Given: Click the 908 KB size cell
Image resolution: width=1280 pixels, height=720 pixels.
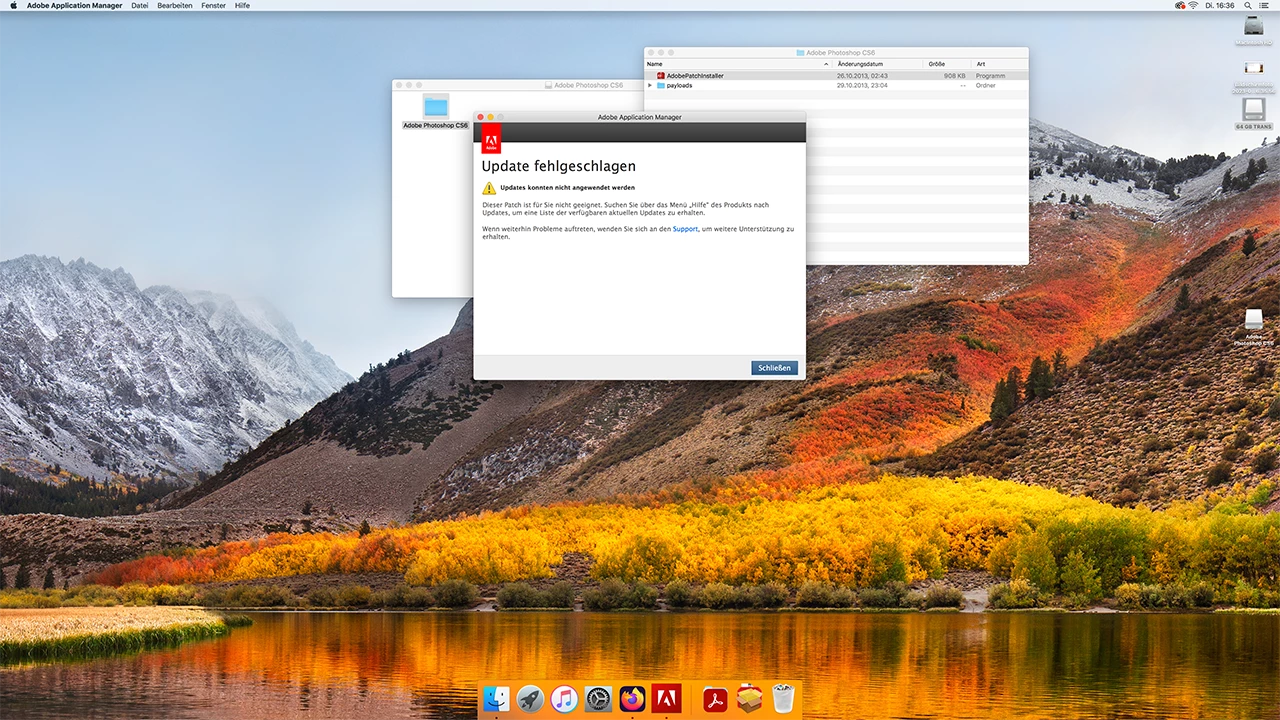Looking at the screenshot, I should [955, 76].
